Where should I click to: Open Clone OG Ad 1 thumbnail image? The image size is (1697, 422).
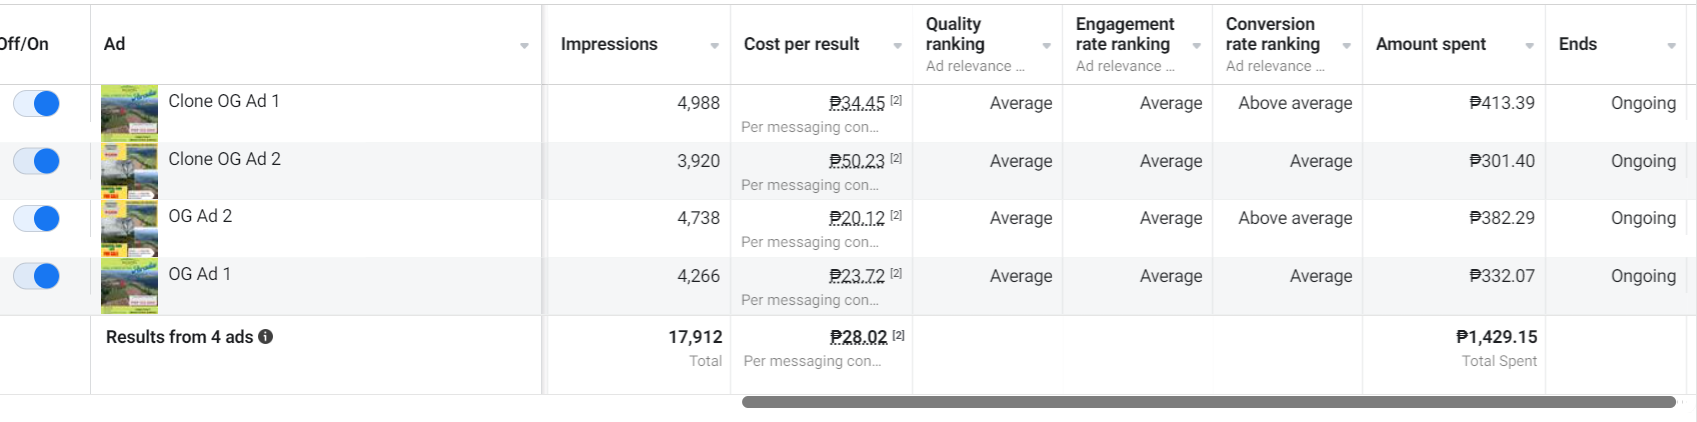pyautogui.click(x=129, y=113)
